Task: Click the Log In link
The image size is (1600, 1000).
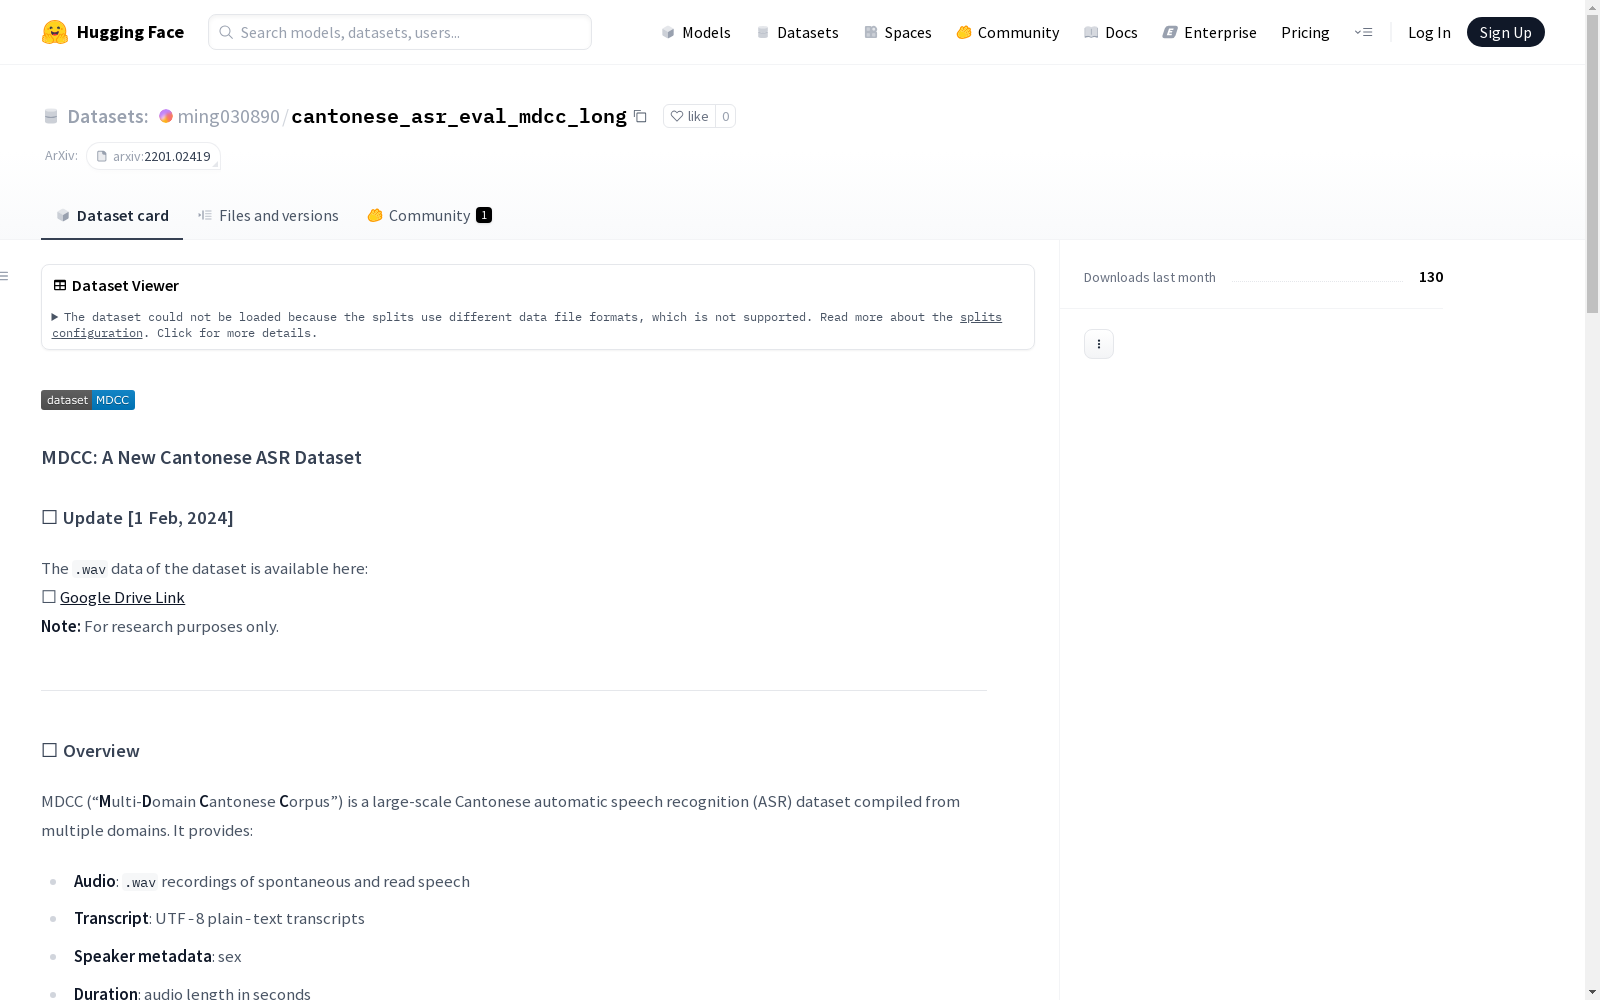Action: coord(1429,32)
